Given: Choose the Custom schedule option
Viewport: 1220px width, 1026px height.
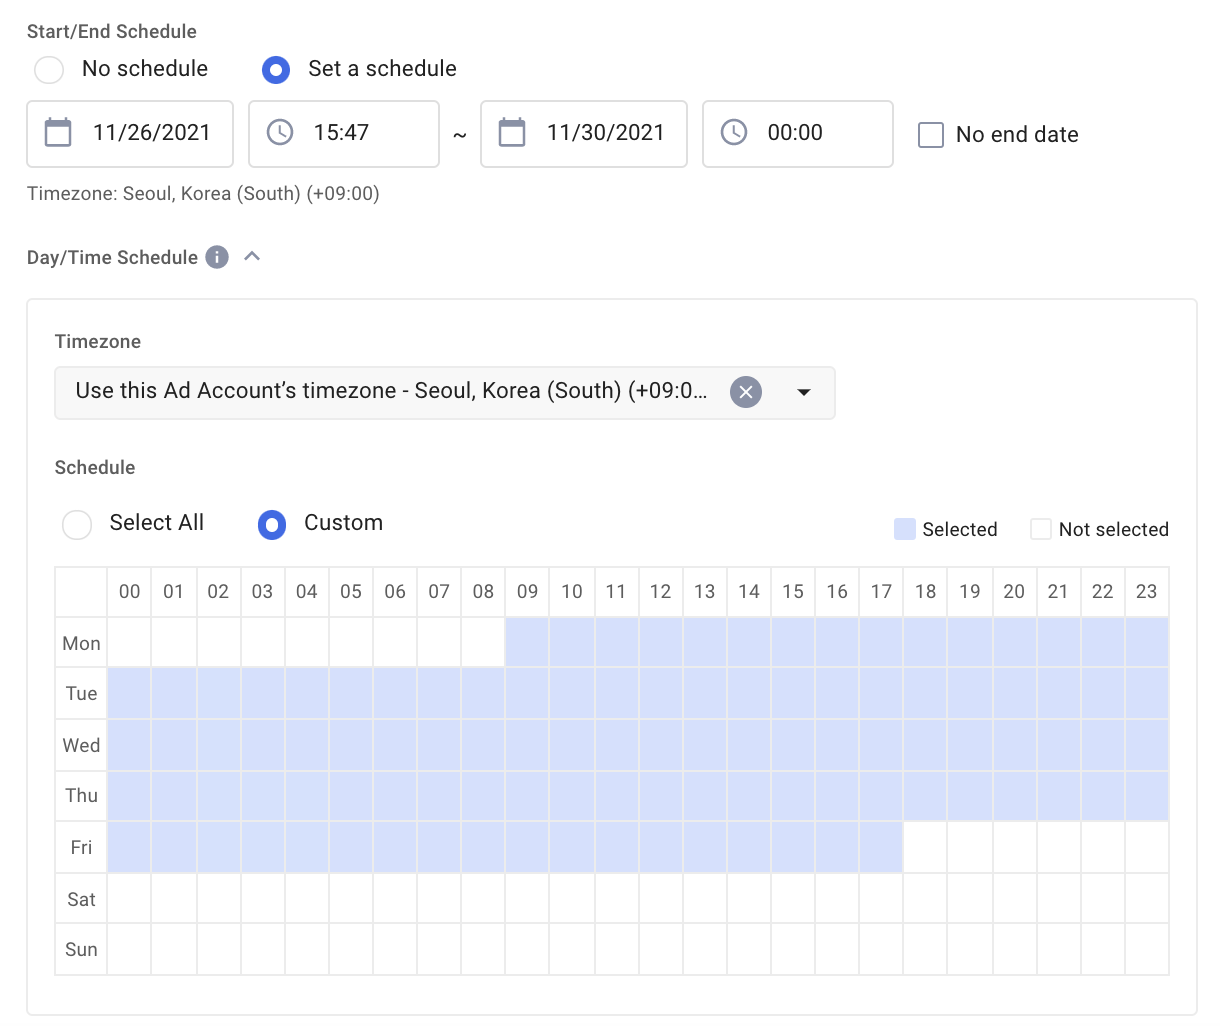Looking at the screenshot, I should (272, 524).
